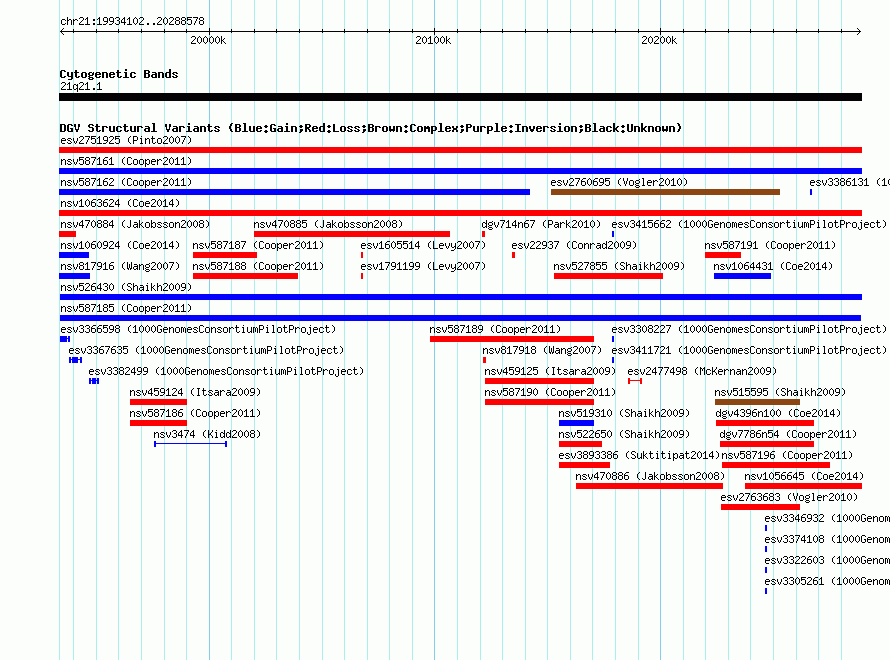This screenshot has height=660, width=890.
Task: Open variant nsv1064431 (Coe2014)
Action: 773,266
